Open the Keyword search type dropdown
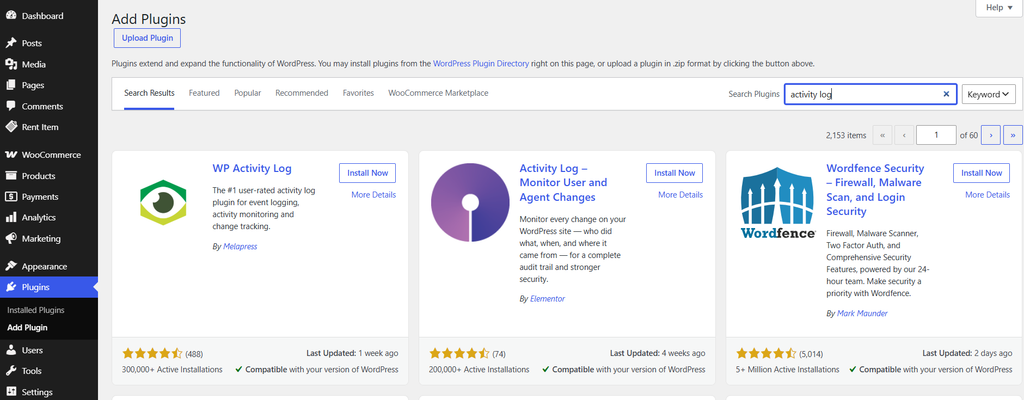 pos(988,94)
